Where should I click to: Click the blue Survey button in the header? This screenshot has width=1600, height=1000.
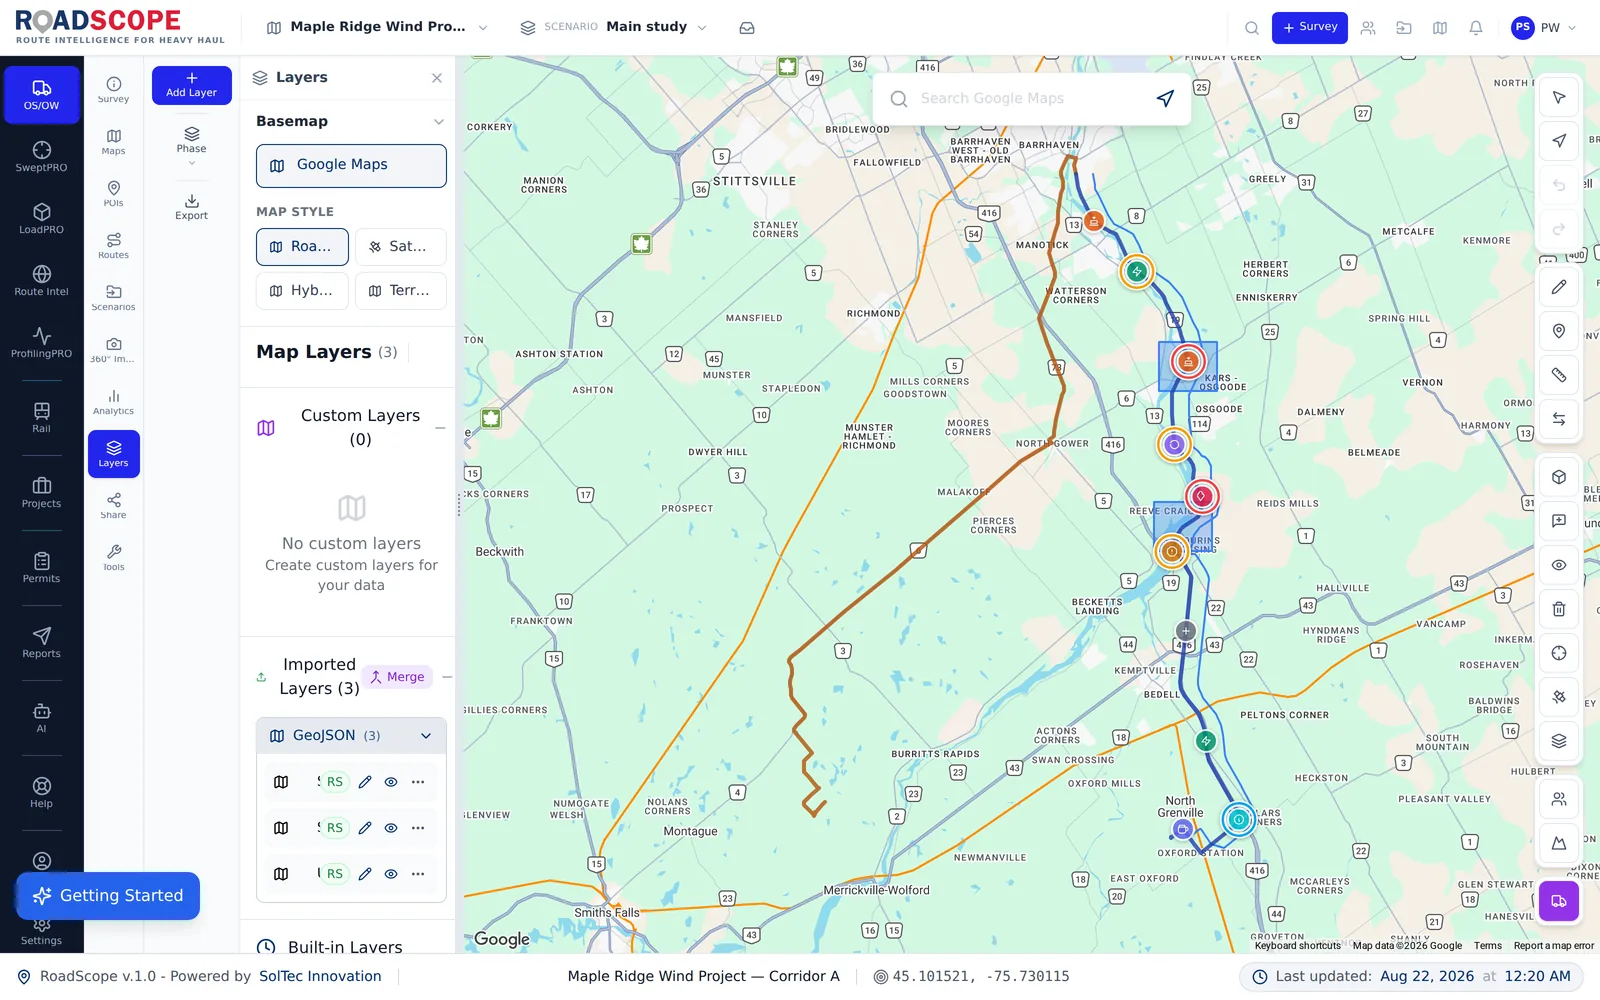pos(1310,28)
